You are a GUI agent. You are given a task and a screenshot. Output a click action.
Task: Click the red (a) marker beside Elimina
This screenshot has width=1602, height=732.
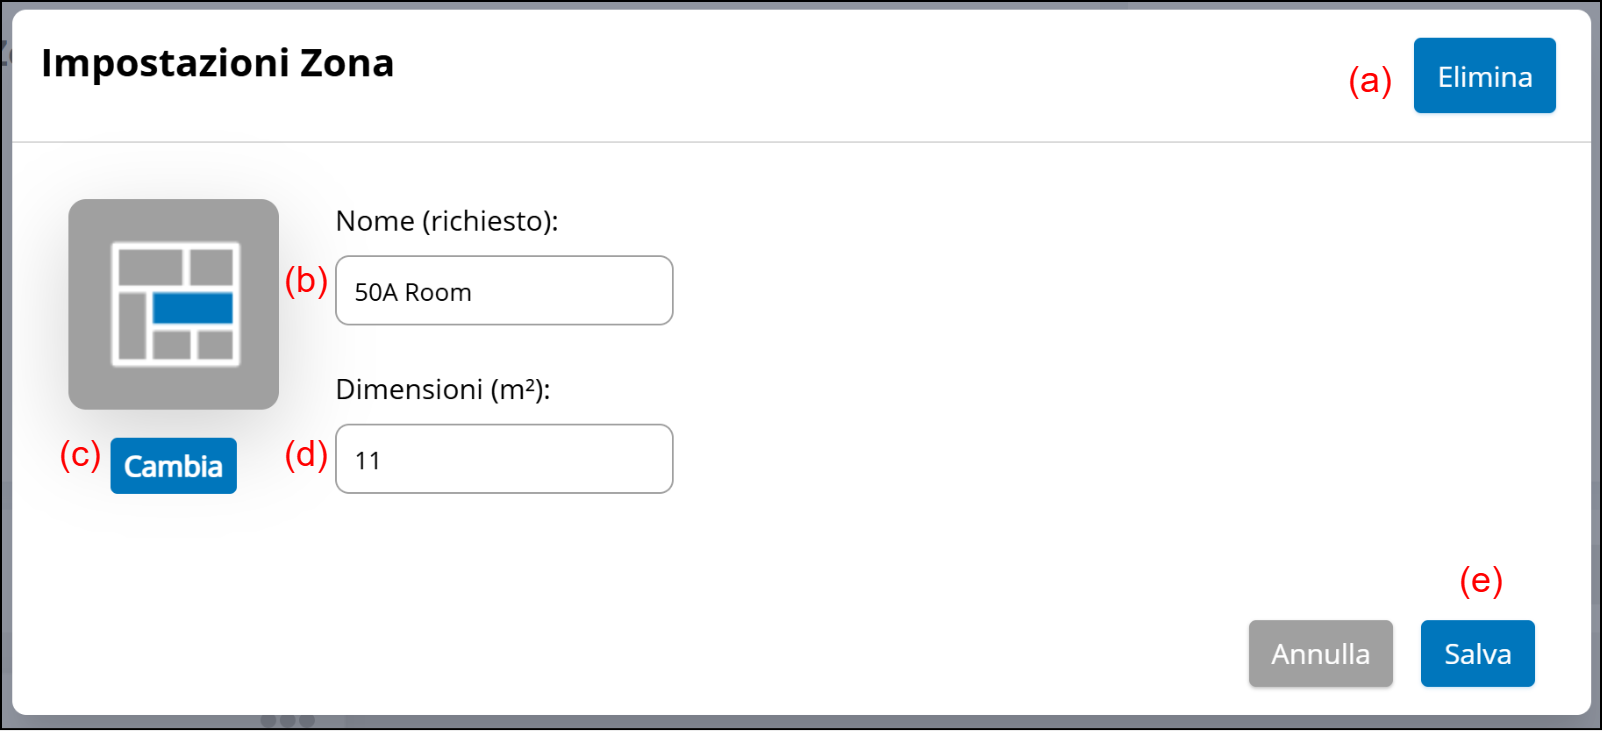point(1369,80)
